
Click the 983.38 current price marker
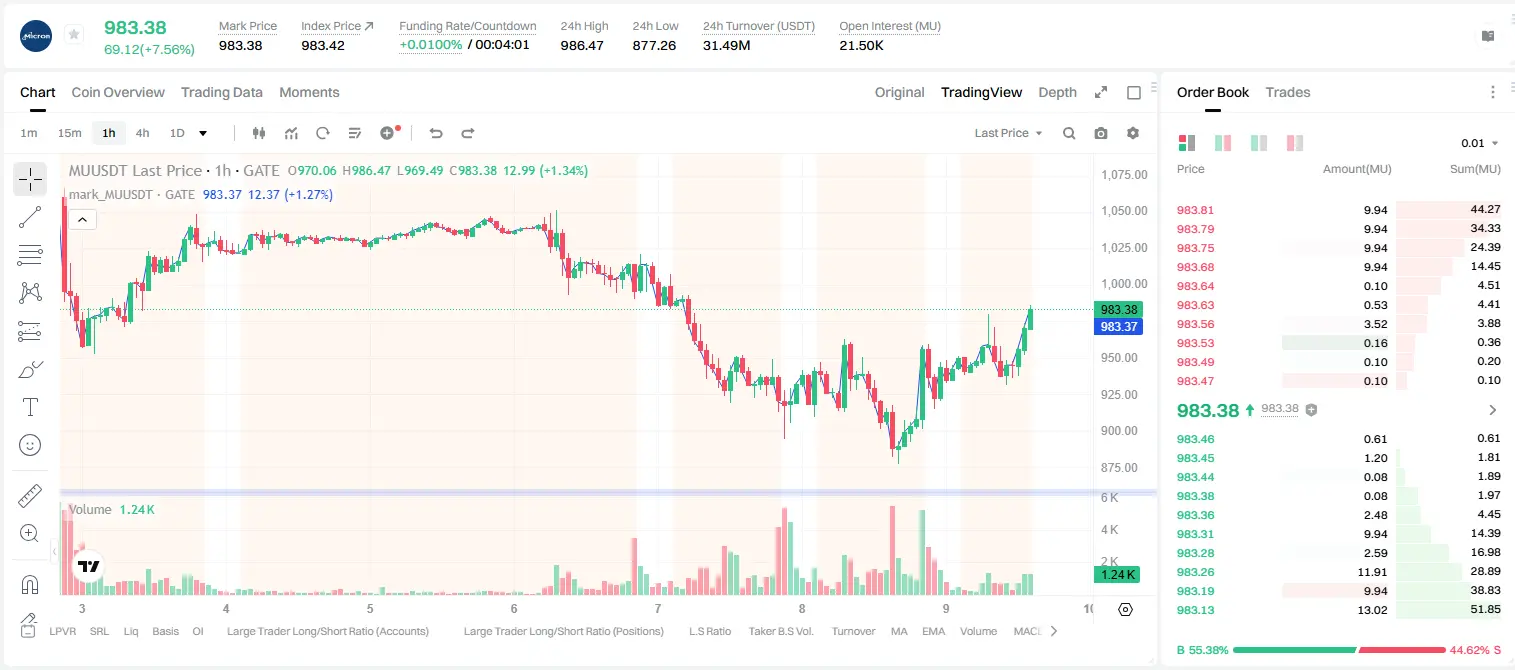pyautogui.click(x=1119, y=310)
